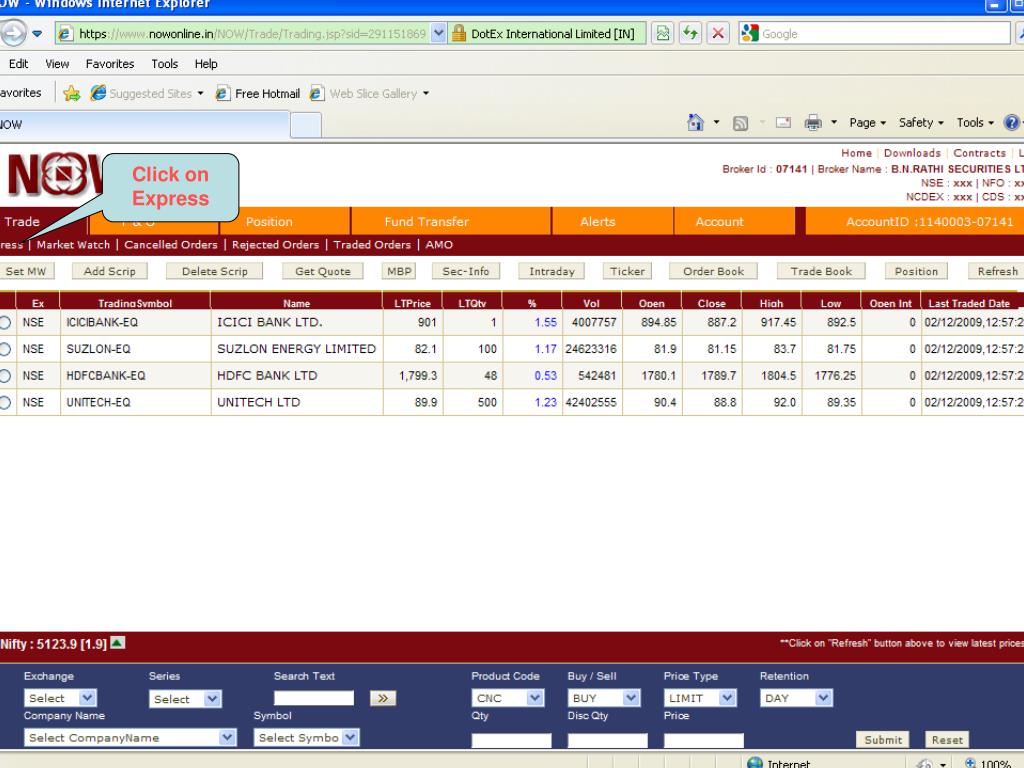Open the Price Type LIMIT dropdown
This screenshot has height=768, width=1024.
pyautogui.click(x=700, y=698)
